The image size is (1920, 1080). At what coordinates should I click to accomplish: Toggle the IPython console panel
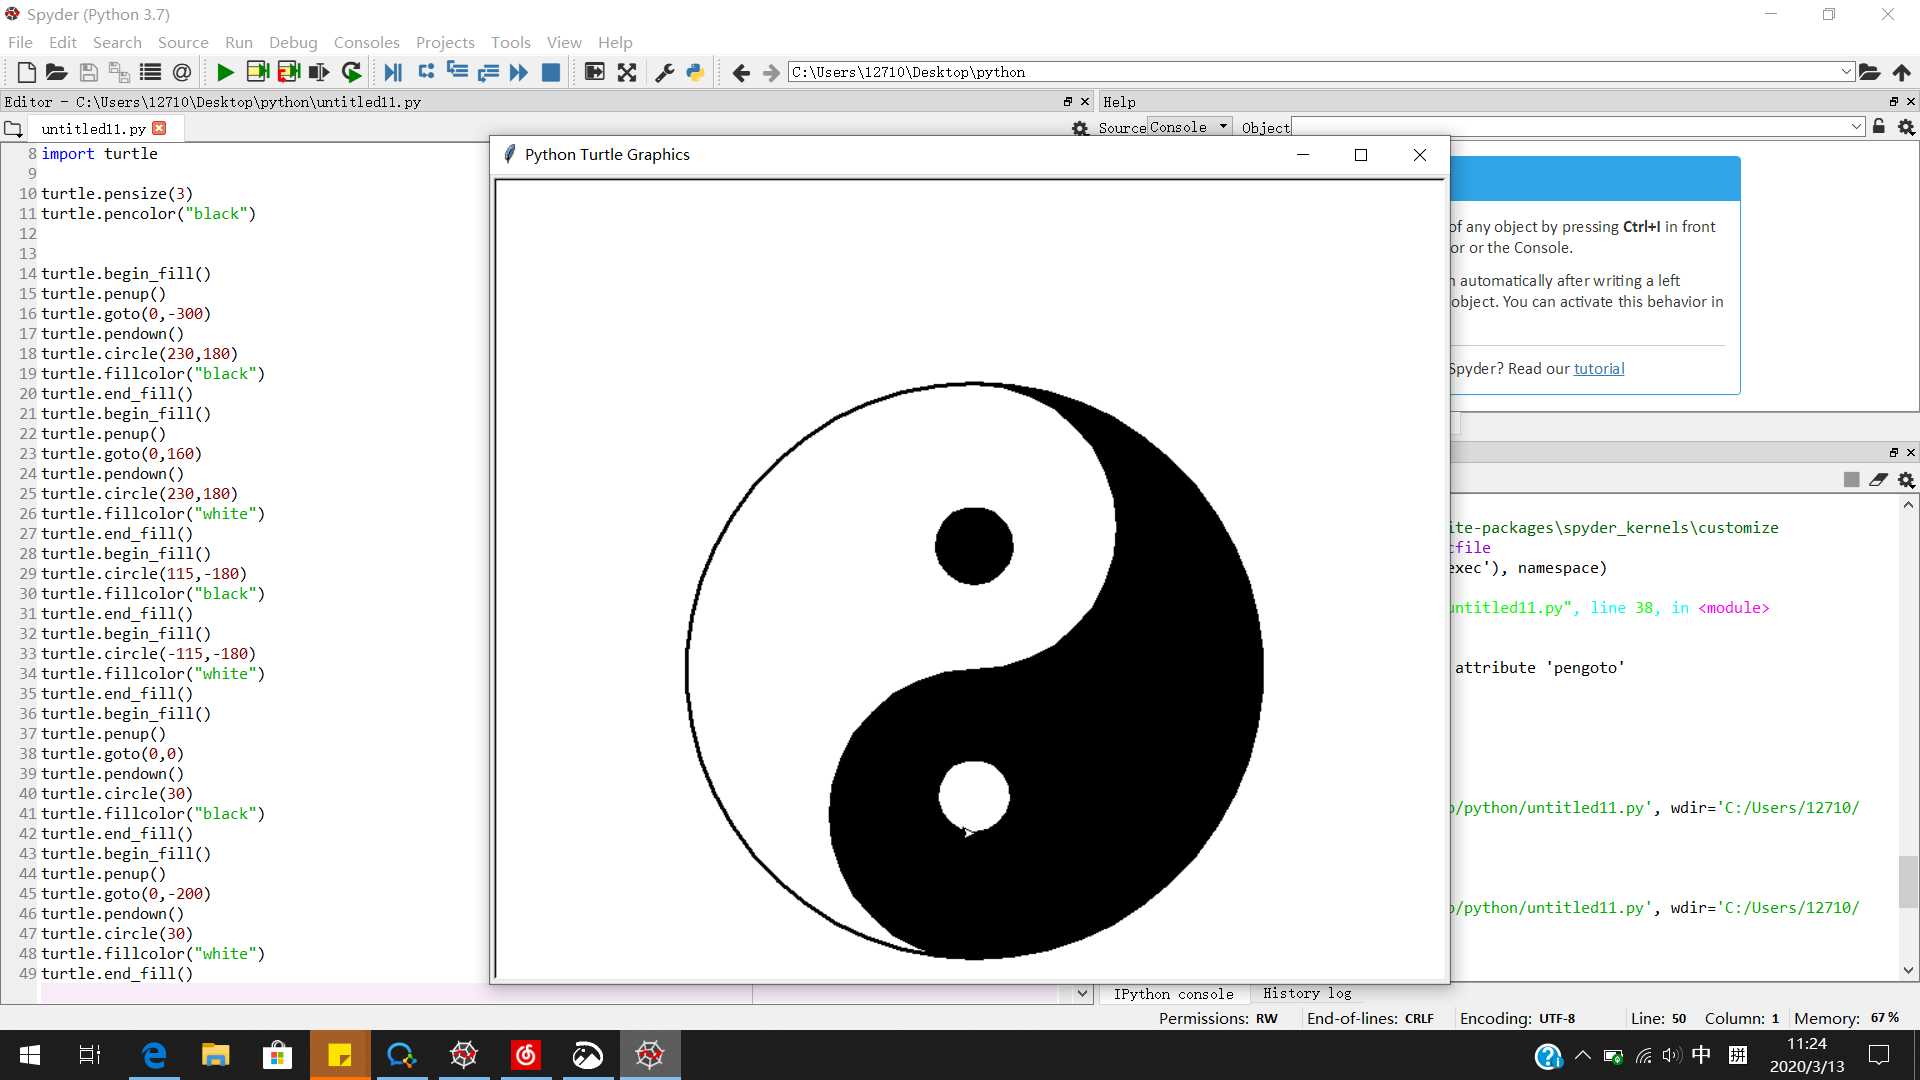[1172, 992]
